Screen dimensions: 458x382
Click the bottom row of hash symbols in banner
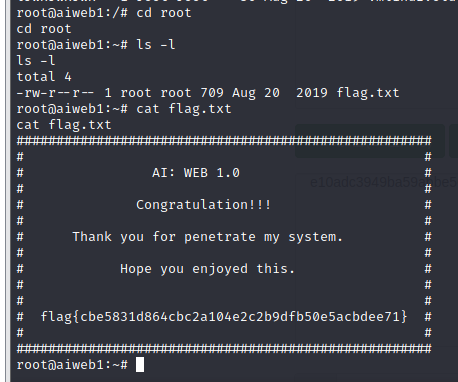[x=224, y=349]
